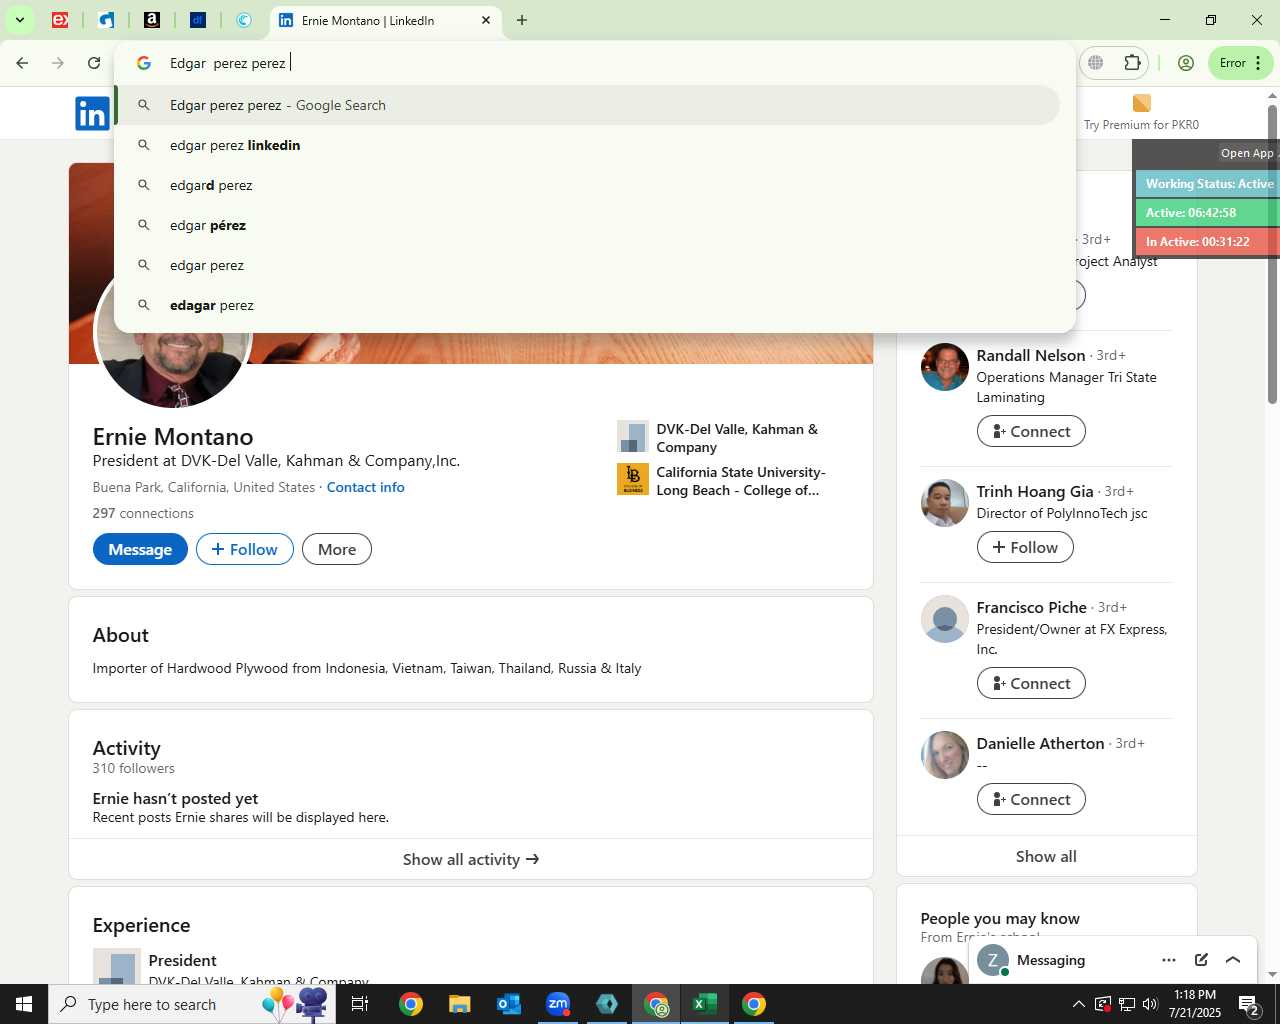
Task: Click the LinkedIn home logo
Action: pyautogui.click(x=92, y=114)
